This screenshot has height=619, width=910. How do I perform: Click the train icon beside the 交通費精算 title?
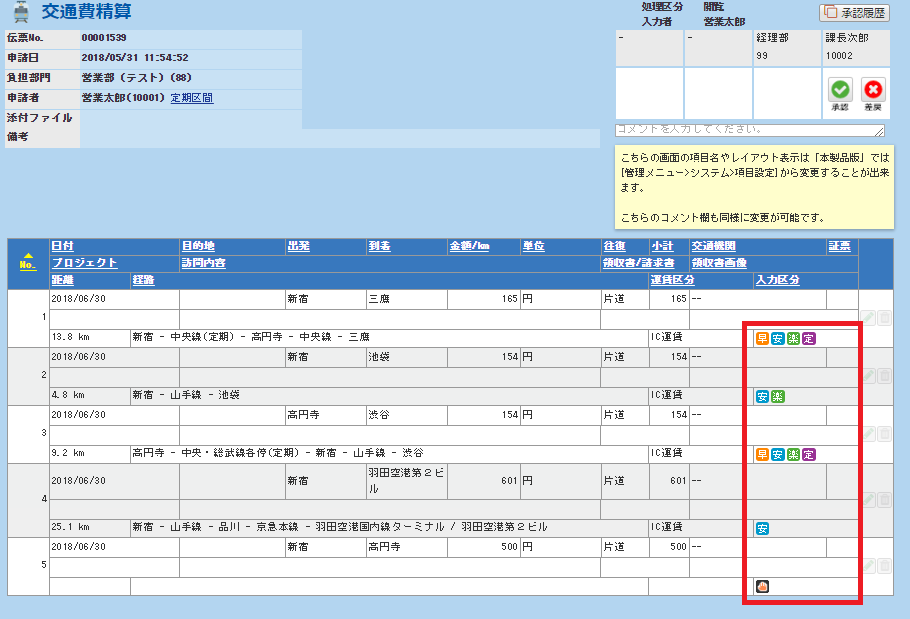[x=21, y=12]
